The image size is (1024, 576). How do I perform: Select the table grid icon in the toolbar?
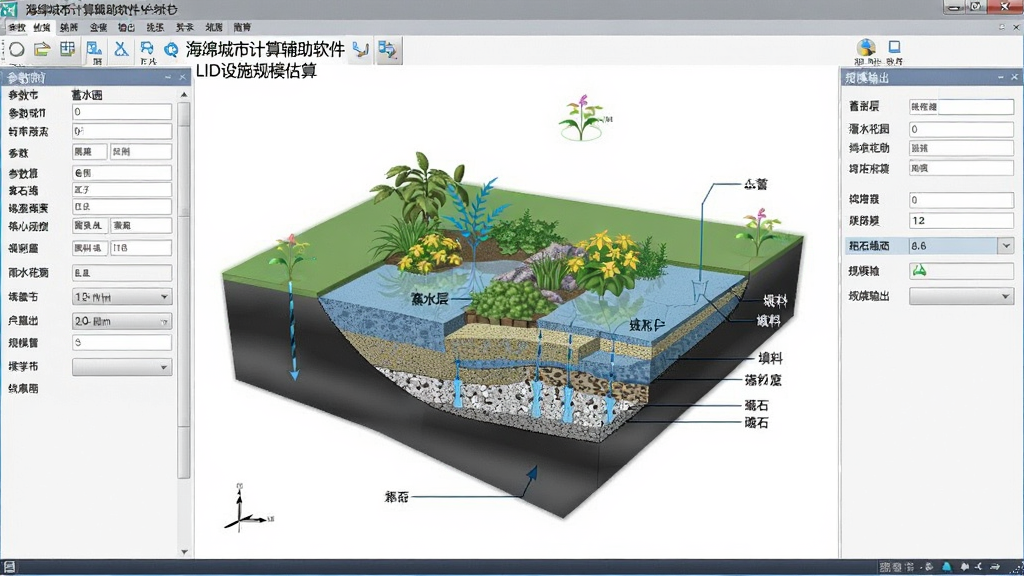67,49
